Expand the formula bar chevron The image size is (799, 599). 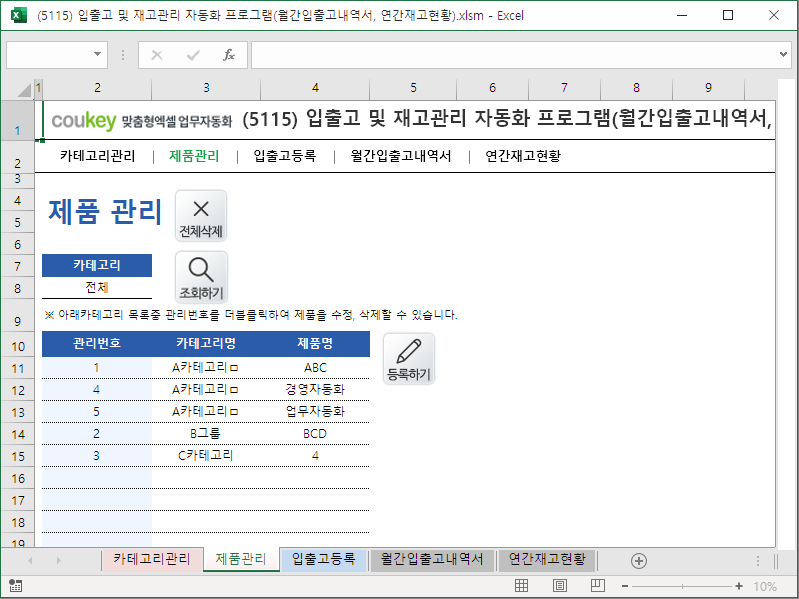(x=783, y=55)
